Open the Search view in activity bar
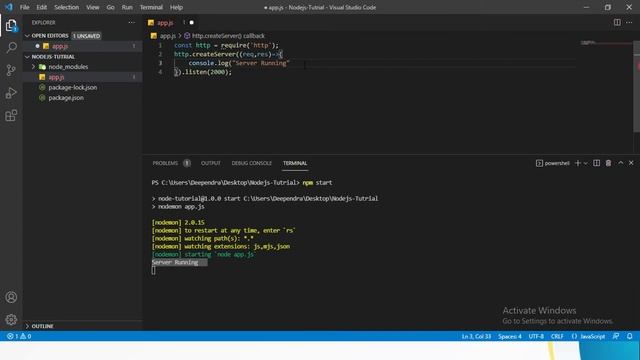 11,48
